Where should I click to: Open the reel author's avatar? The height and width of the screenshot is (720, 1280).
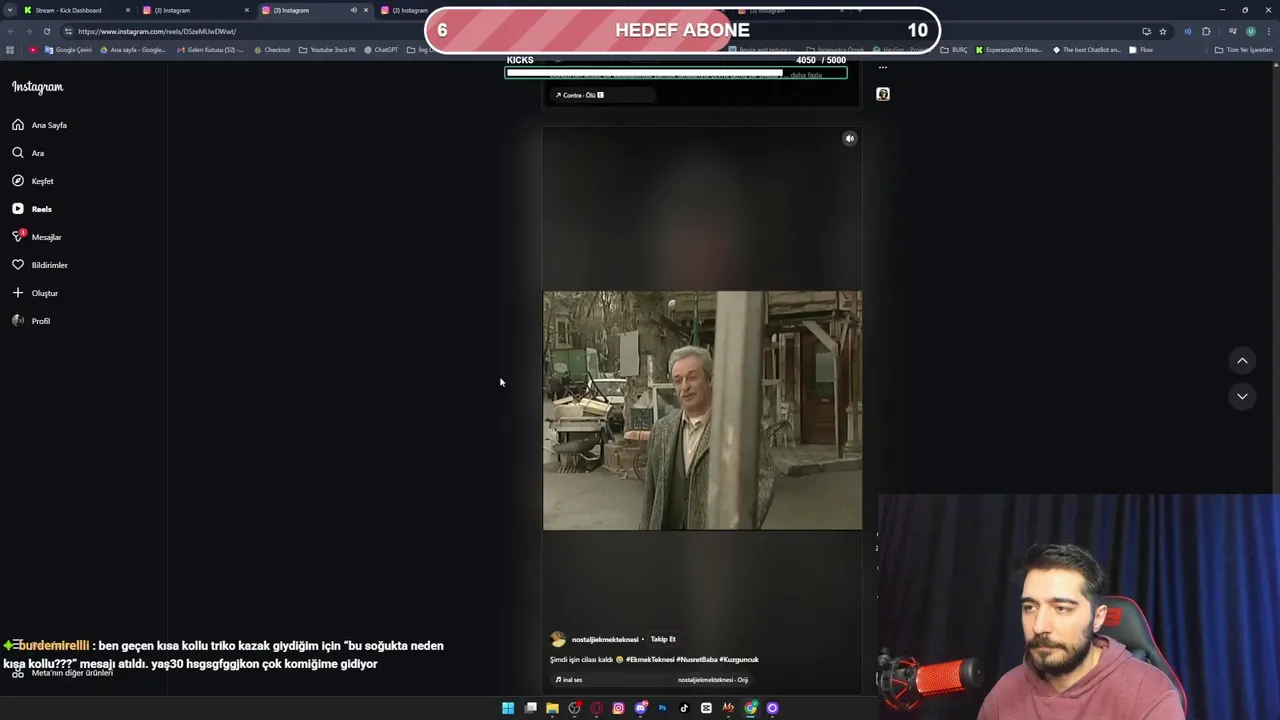click(x=558, y=639)
